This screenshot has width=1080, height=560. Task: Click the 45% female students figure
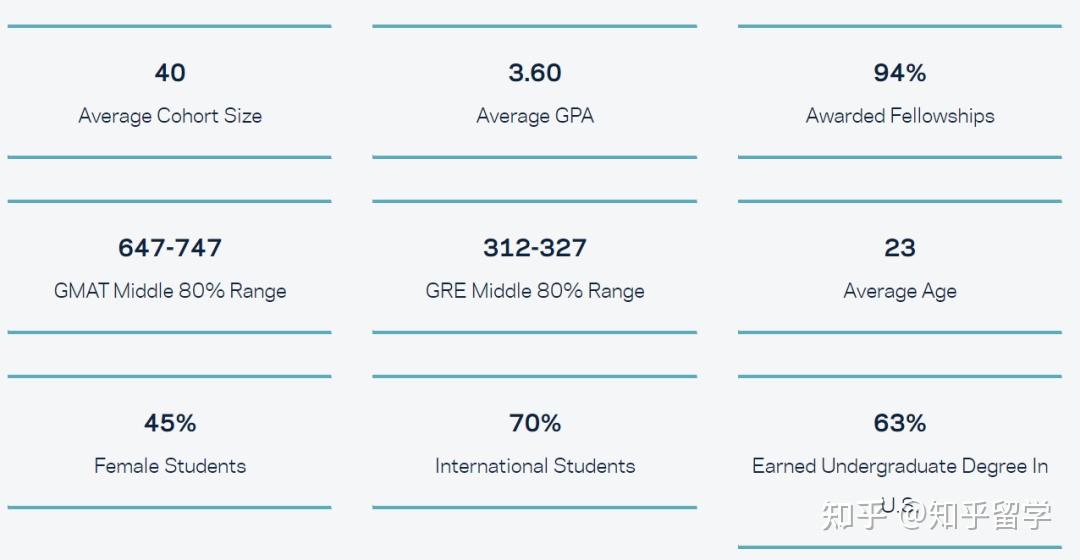(x=170, y=423)
